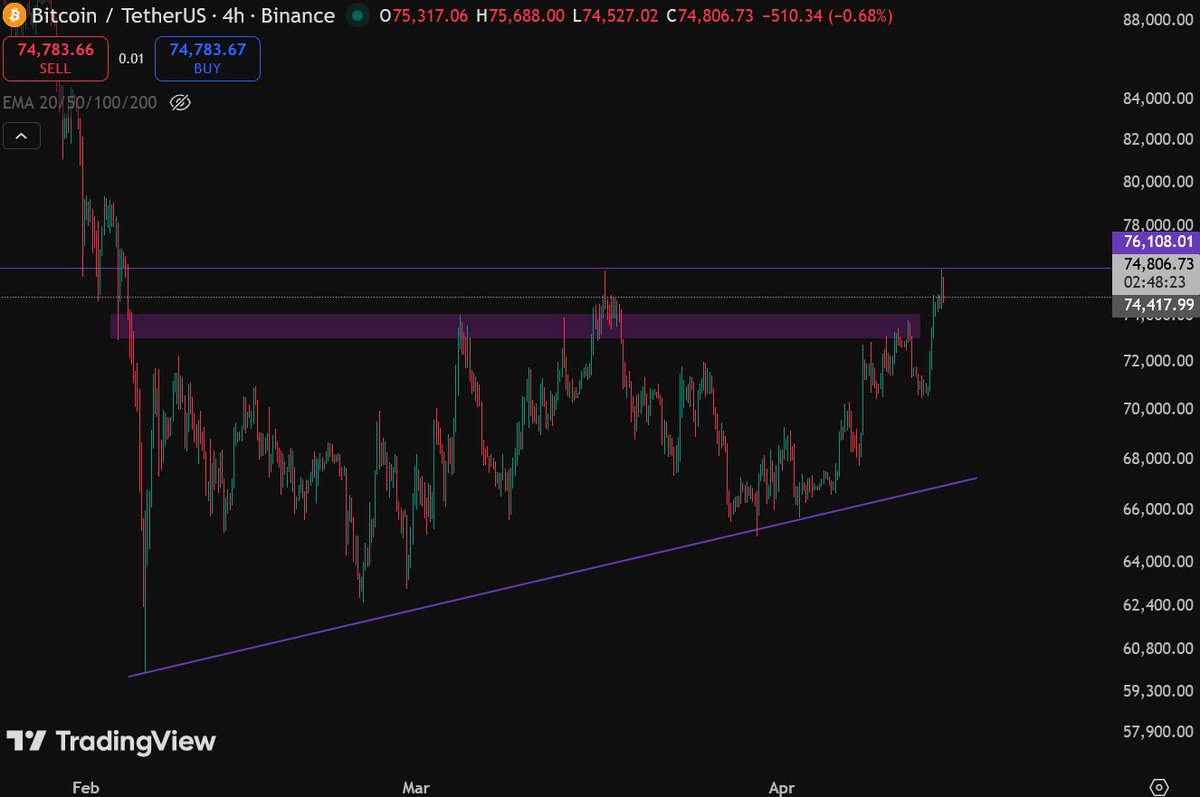Click the green market status dot
Screen dimensions: 1200x797
click(356, 16)
